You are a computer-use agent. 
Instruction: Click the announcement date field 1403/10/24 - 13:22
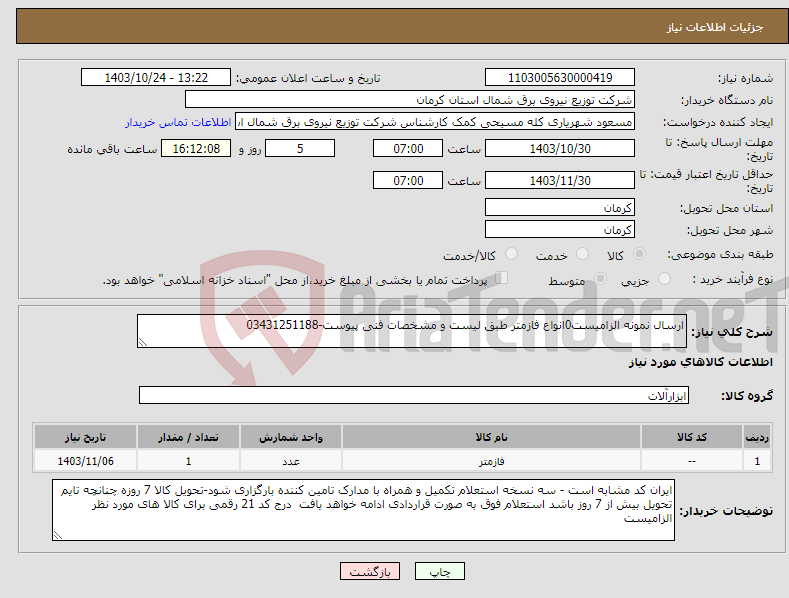point(156,78)
